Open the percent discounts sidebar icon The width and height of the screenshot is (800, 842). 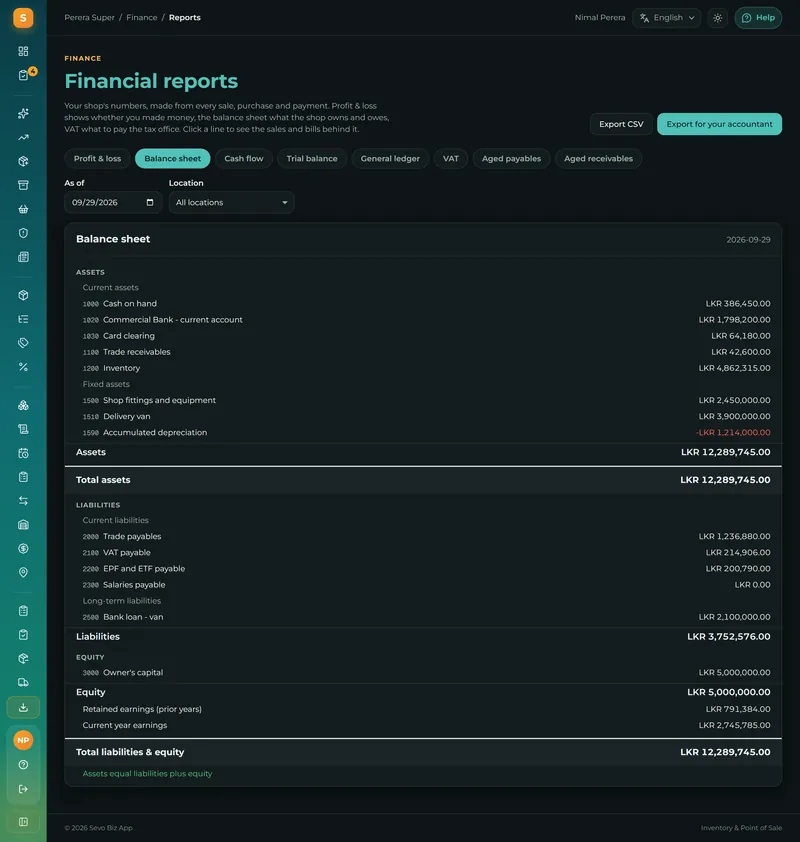pos(23,367)
